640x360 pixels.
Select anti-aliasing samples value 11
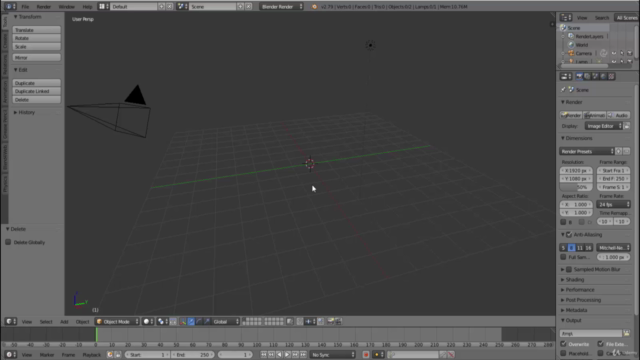pos(580,248)
